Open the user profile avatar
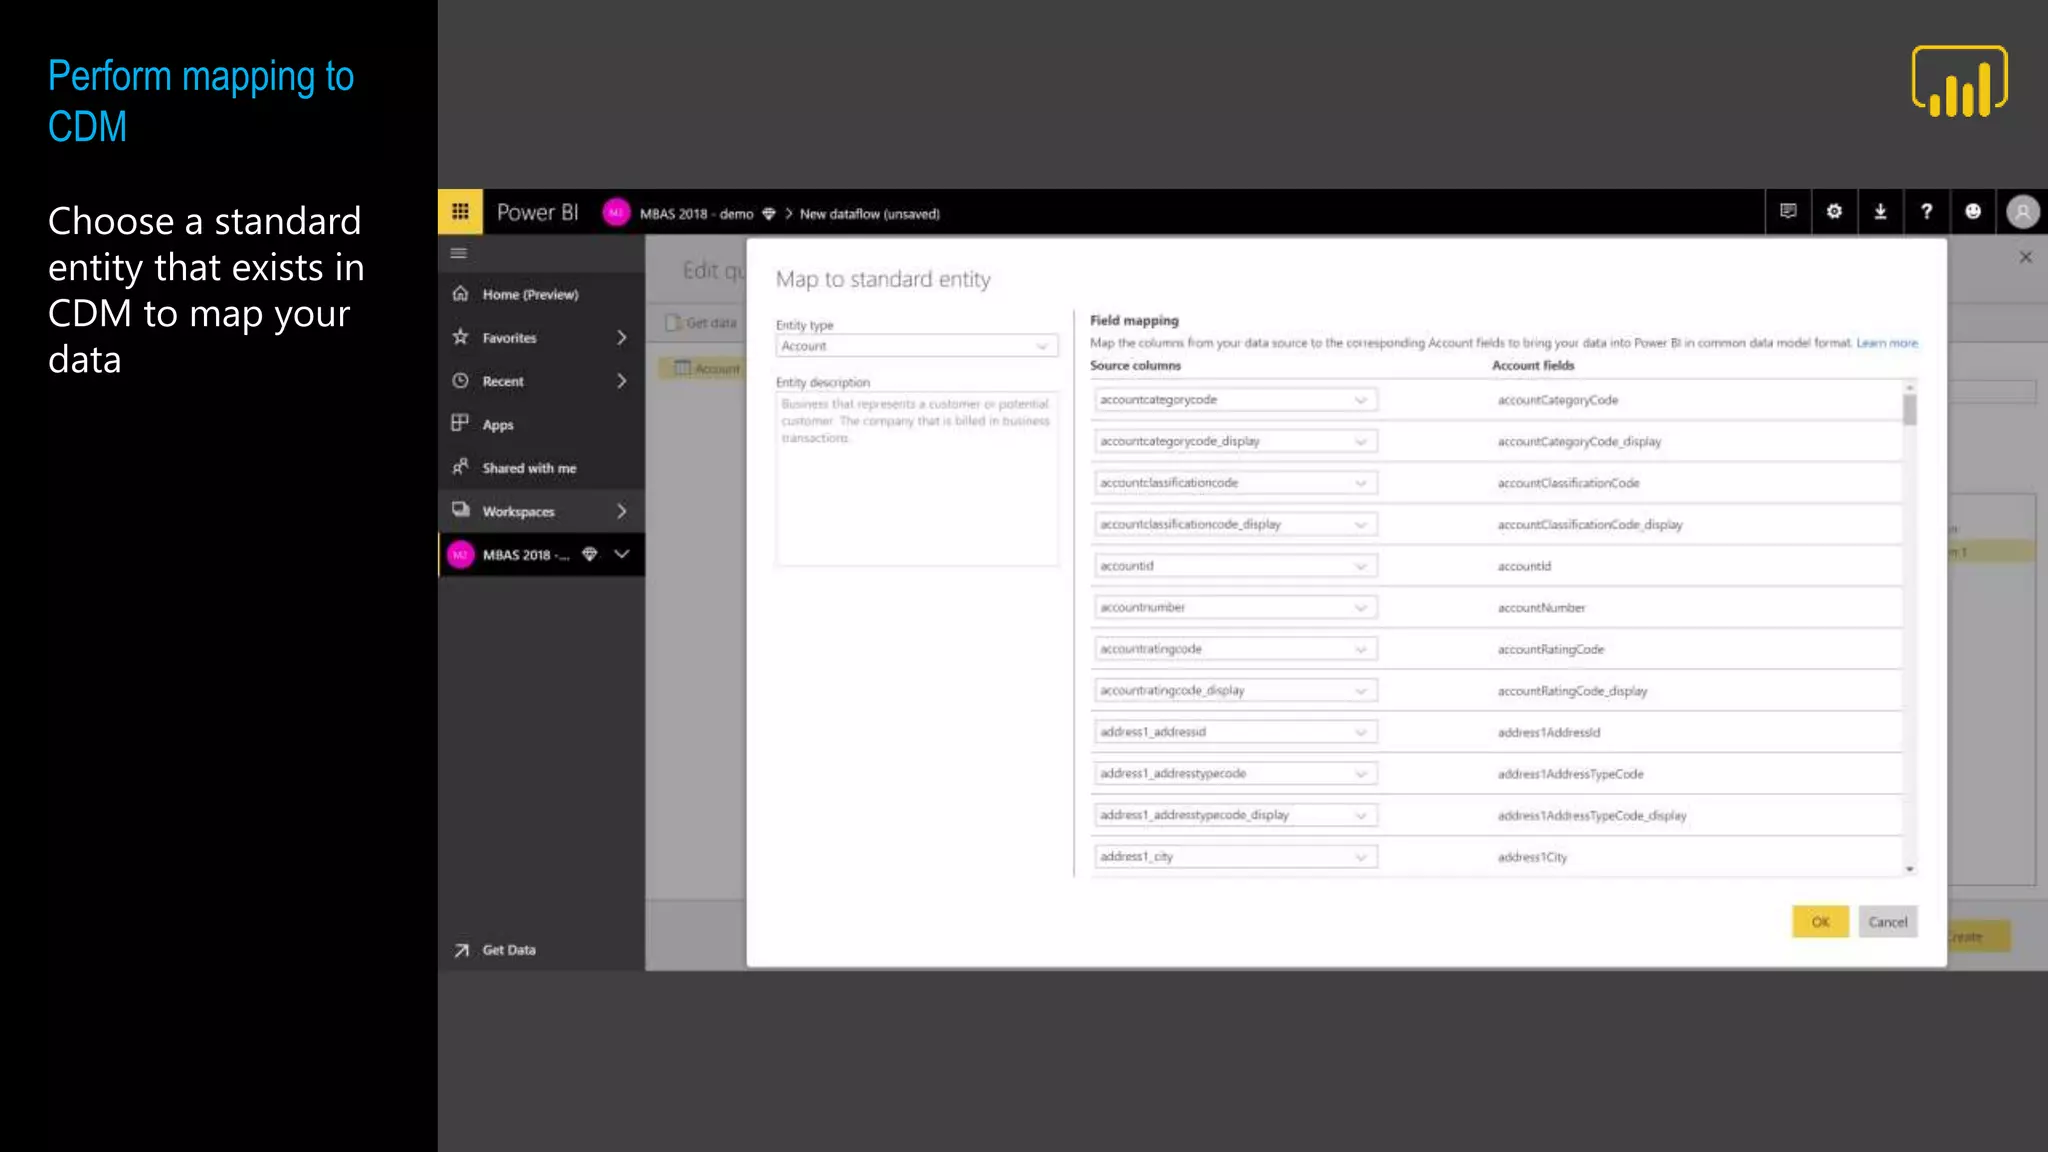The width and height of the screenshot is (2048, 1152). (2022, 212)
